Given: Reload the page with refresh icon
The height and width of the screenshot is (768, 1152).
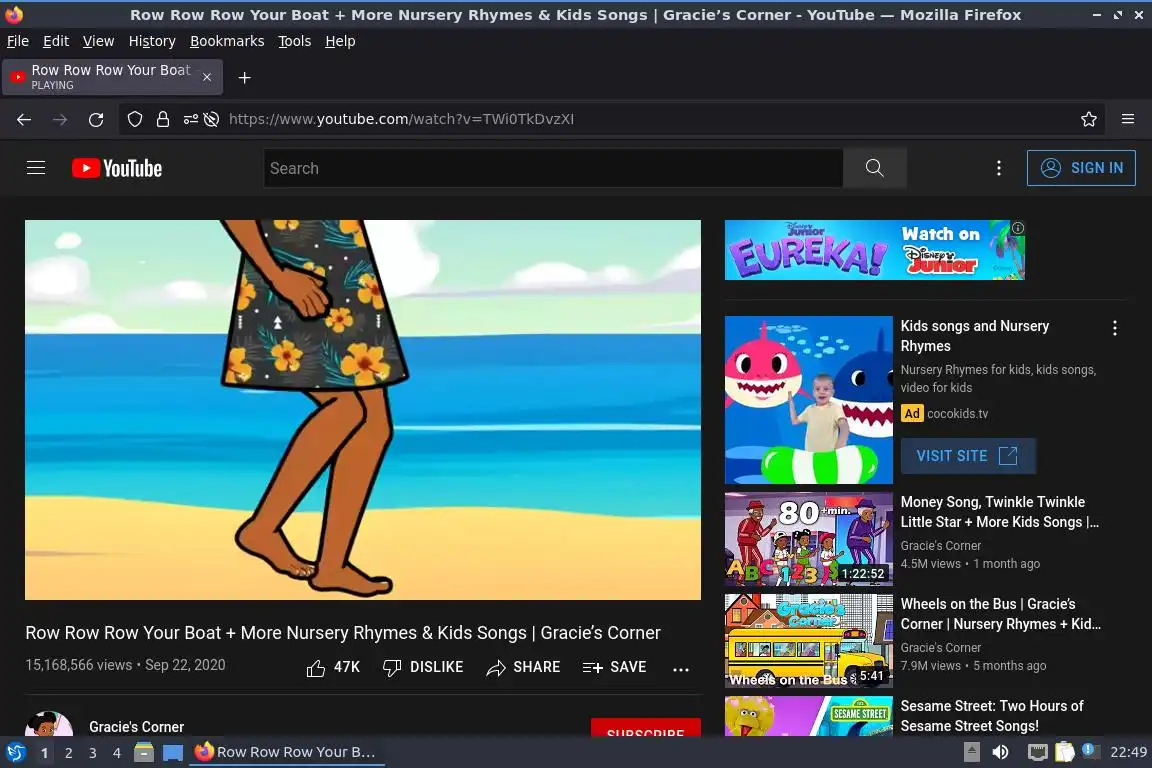Looking at the screenshot, I should click(96, 119).
